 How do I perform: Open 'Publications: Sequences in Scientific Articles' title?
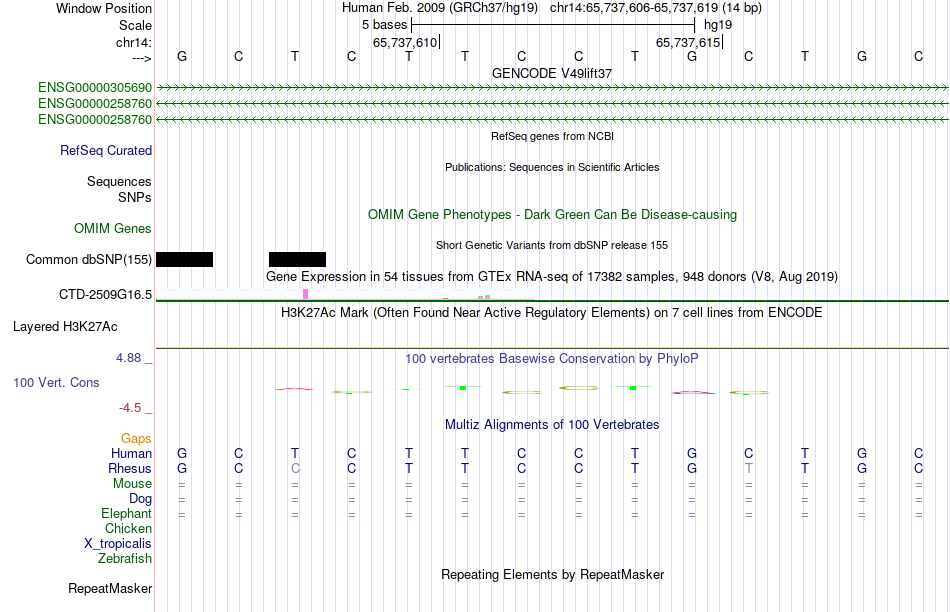[552, 167]
